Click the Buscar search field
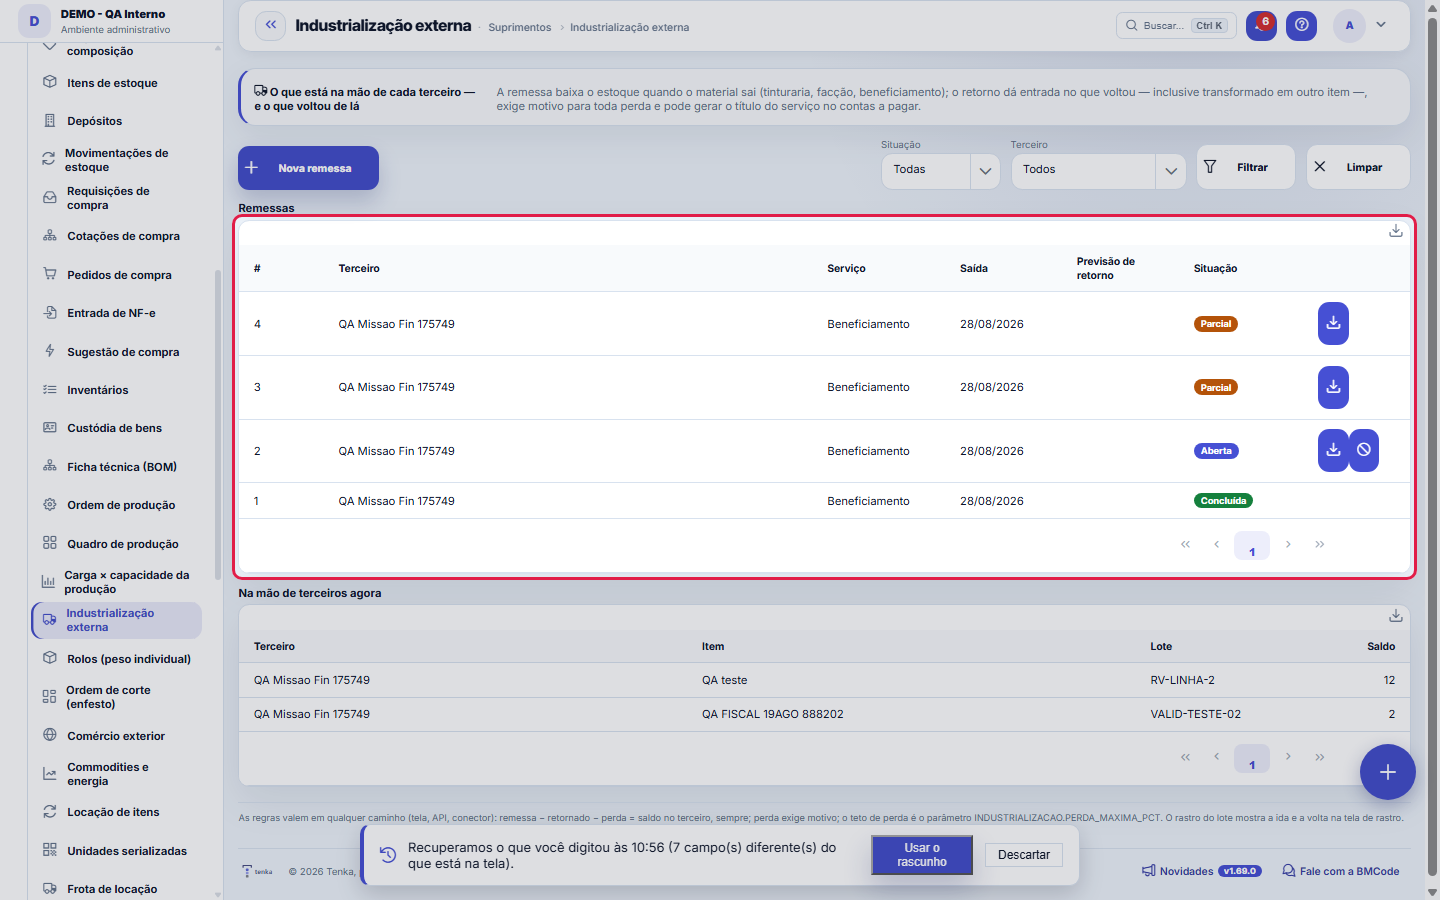Viewport: 1440px width, 900px height. point(1176,26)
